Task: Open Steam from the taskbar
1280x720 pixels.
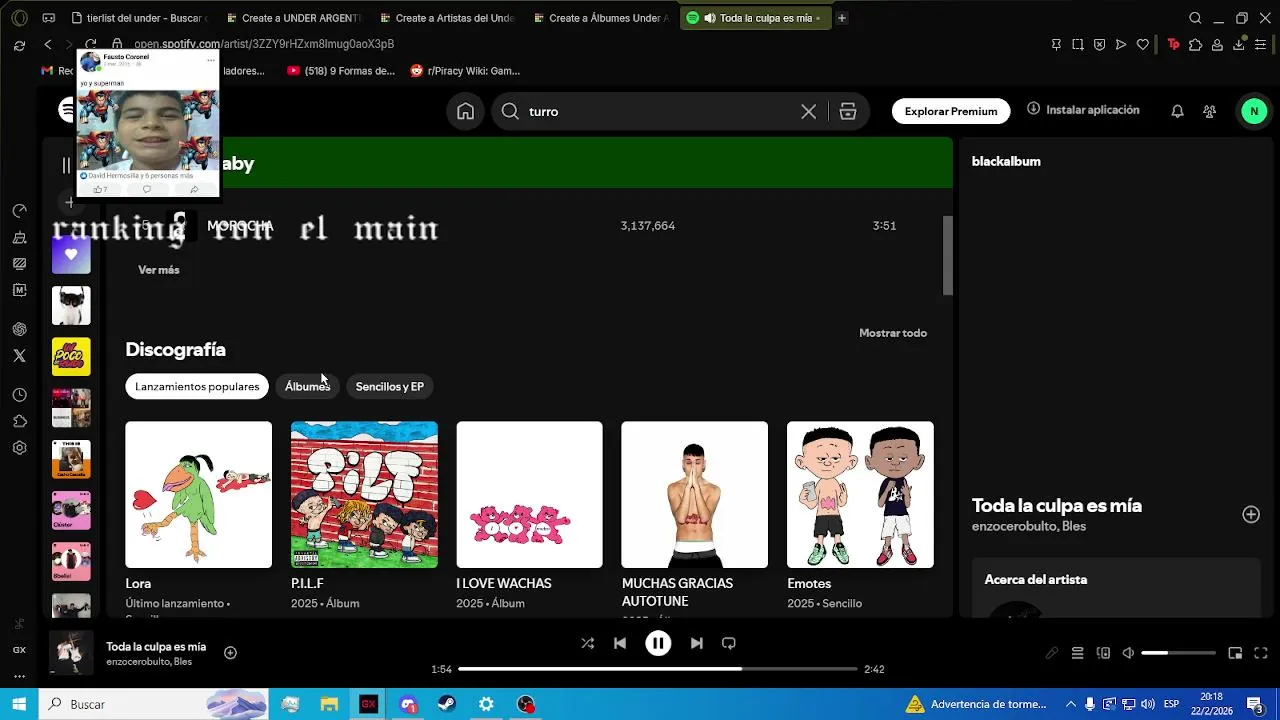Action: click(447, 704)
